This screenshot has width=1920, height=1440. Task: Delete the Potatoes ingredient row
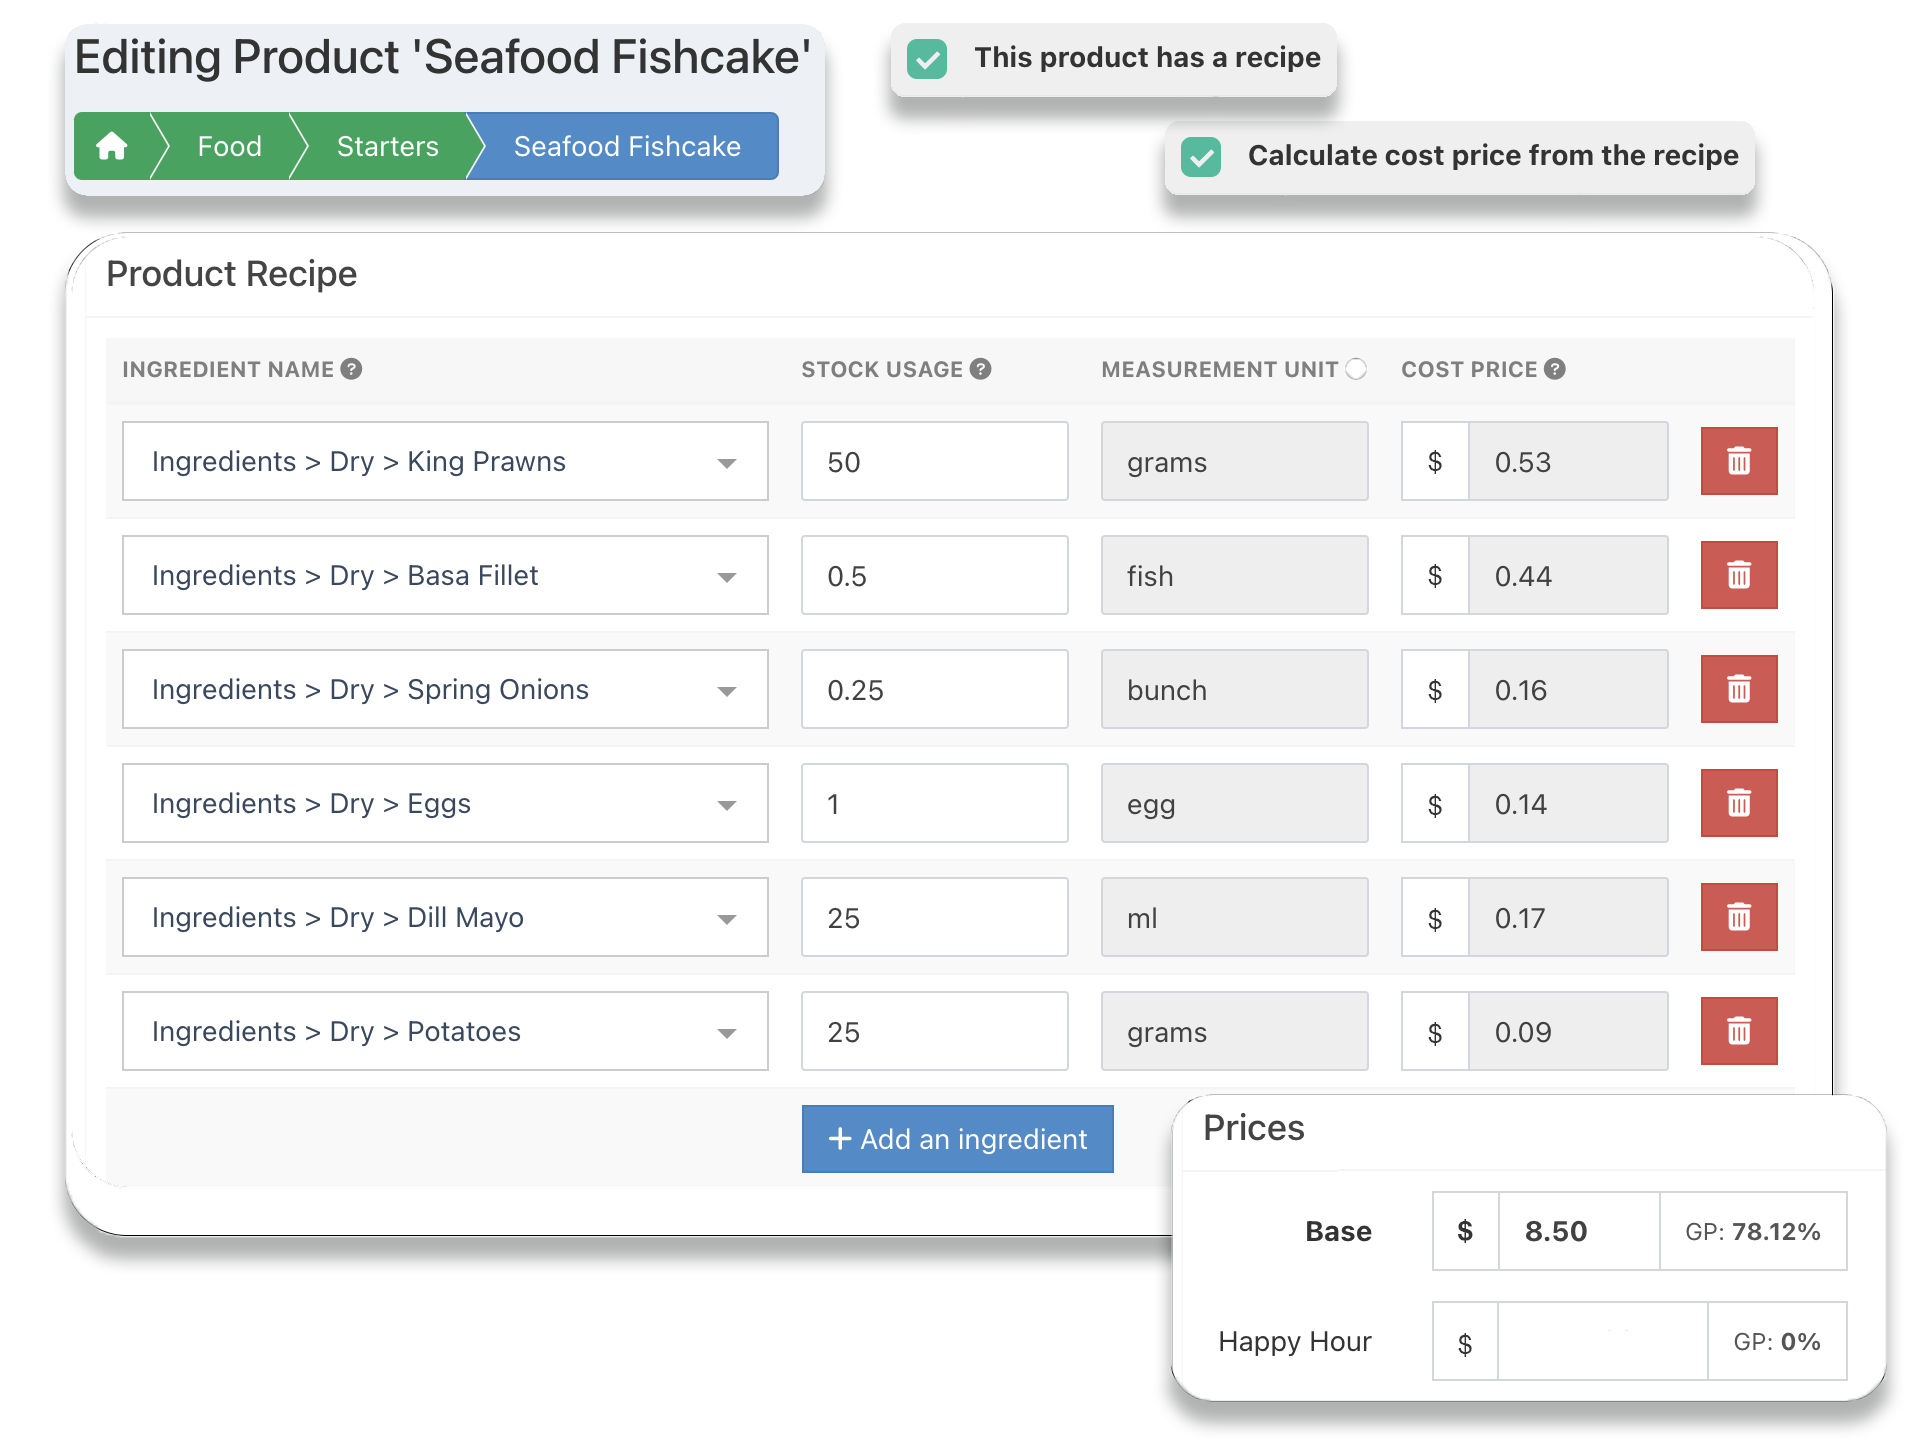[x=1738, y=1031]
